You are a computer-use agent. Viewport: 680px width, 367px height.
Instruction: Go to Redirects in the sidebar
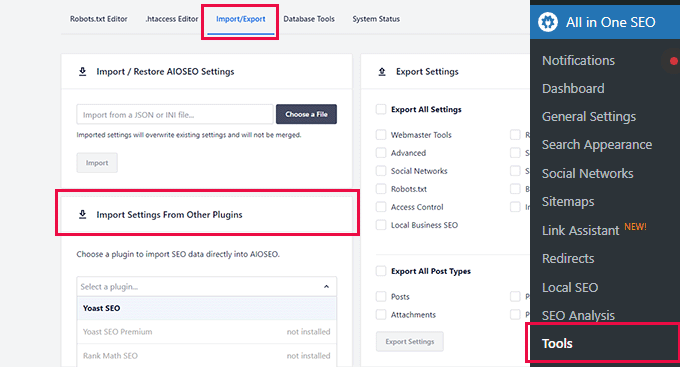(x=568, y=259)
